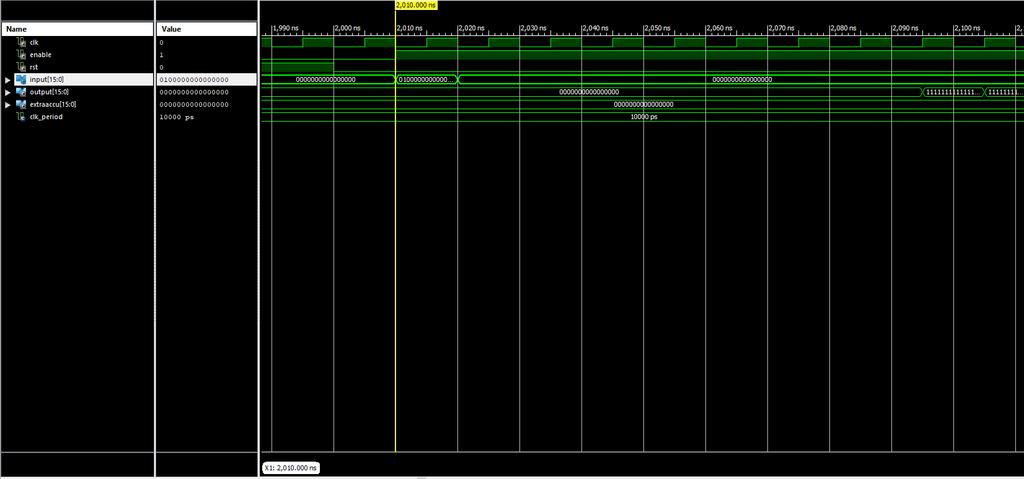Click the Value column header
The height and width of the screenshot is (479, 1024).
206,29
